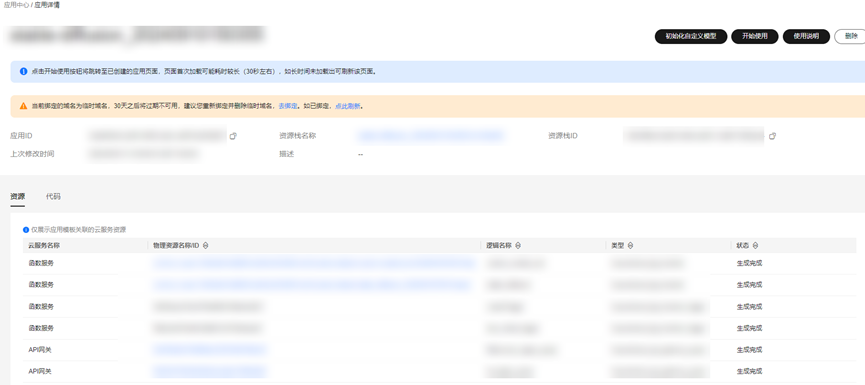Sort by 状态 column icon
This screenshot has height=385, width=865.
pyautogui.click(x=755, y=245)
